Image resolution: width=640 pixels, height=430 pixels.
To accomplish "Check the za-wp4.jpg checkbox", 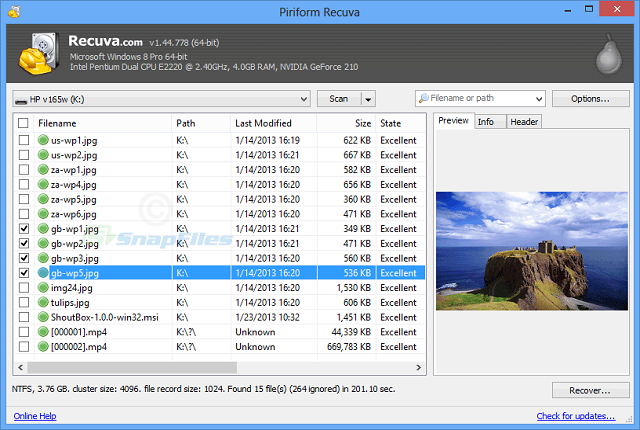I will point(24,185).
